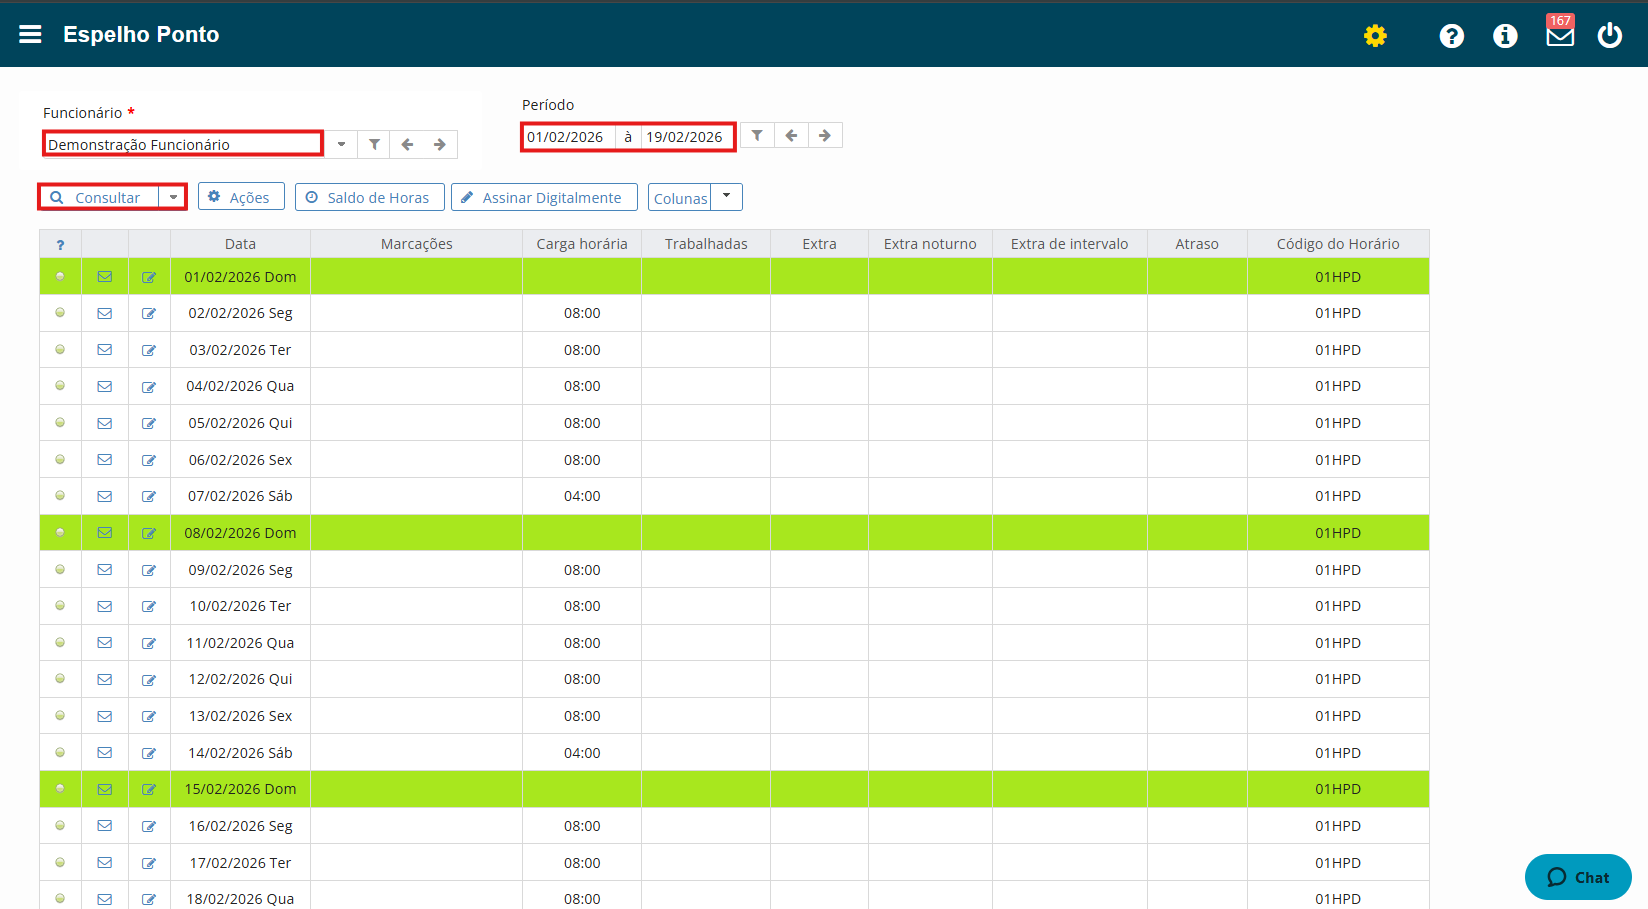
Task: Open settings via the yellow gear icon
Action: [x=1375, y=36]
